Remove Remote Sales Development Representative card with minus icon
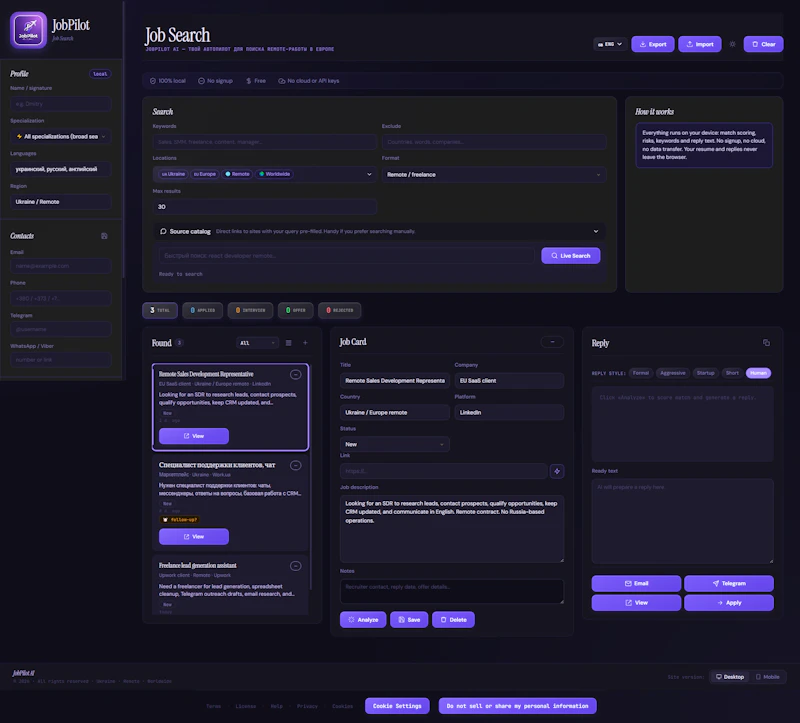 (295, 375)
